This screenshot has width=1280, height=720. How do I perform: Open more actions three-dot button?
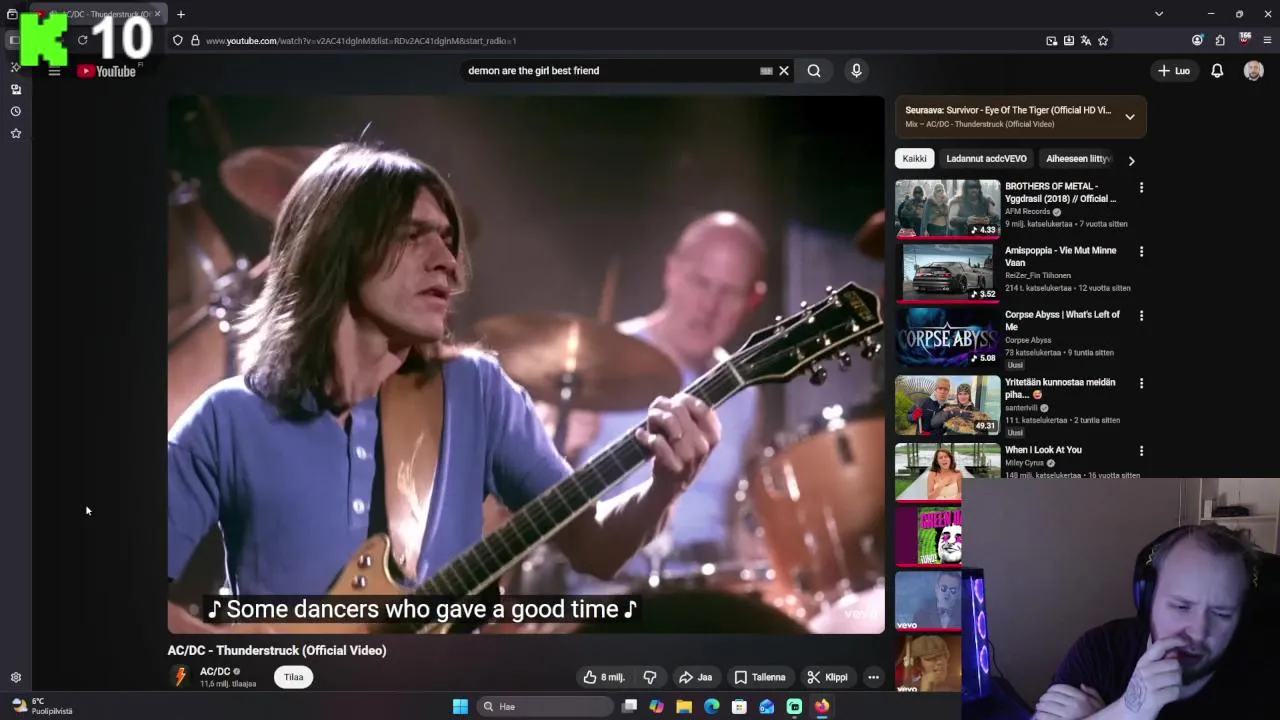click(x=873, y=677)
